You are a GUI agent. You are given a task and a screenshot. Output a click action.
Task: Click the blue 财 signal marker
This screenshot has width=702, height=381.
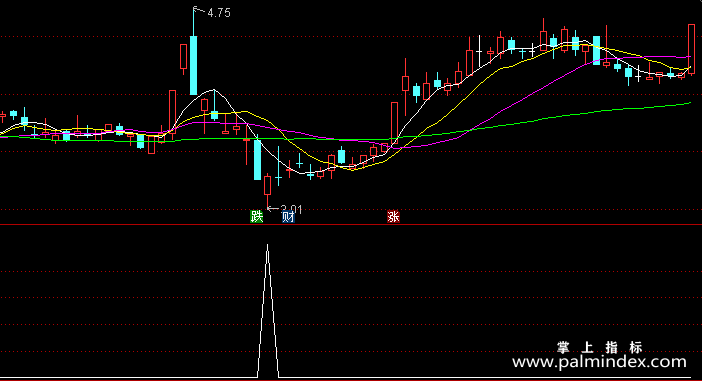288,217
